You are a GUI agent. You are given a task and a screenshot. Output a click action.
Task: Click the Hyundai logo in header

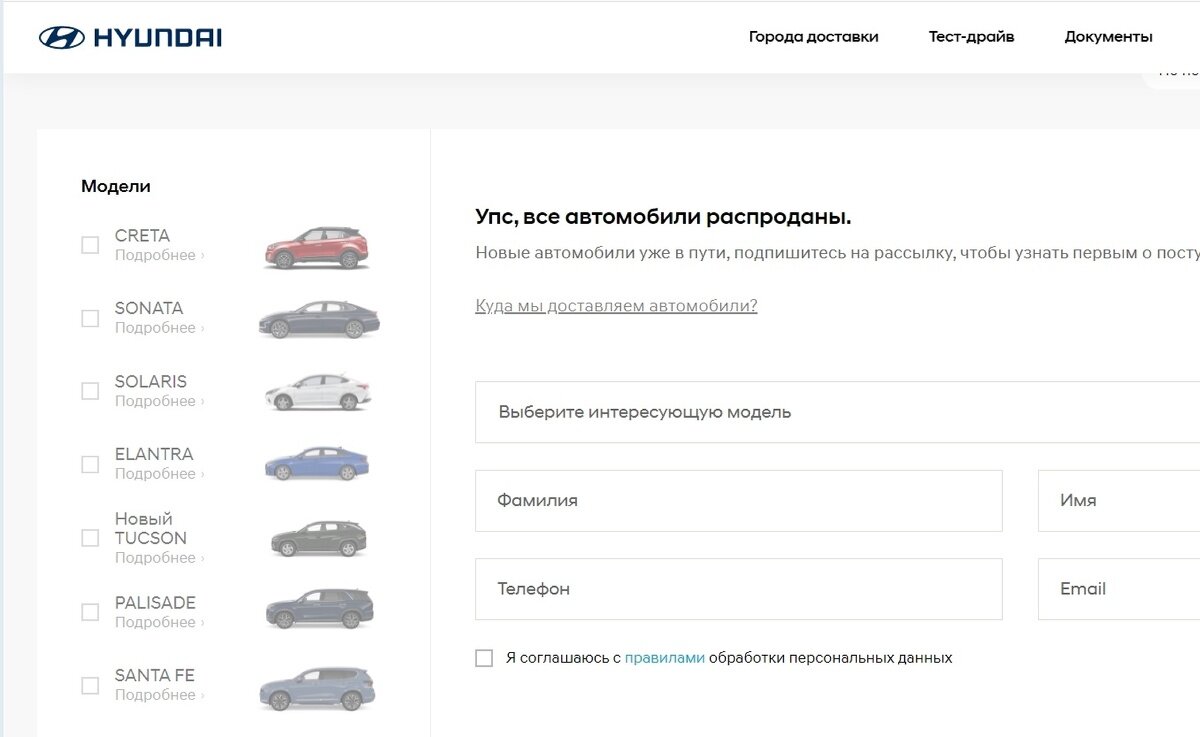130,37
